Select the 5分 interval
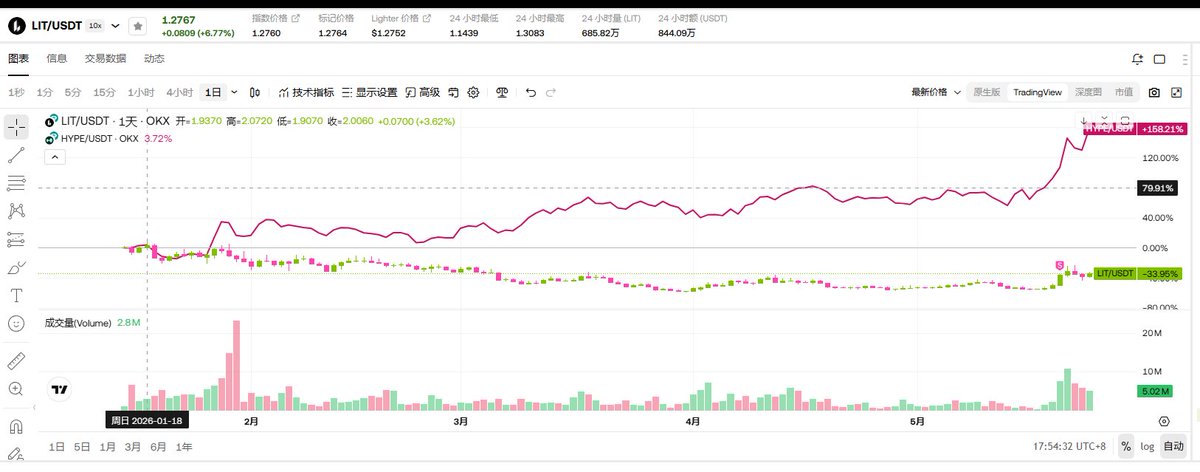 tap(73, 92)
